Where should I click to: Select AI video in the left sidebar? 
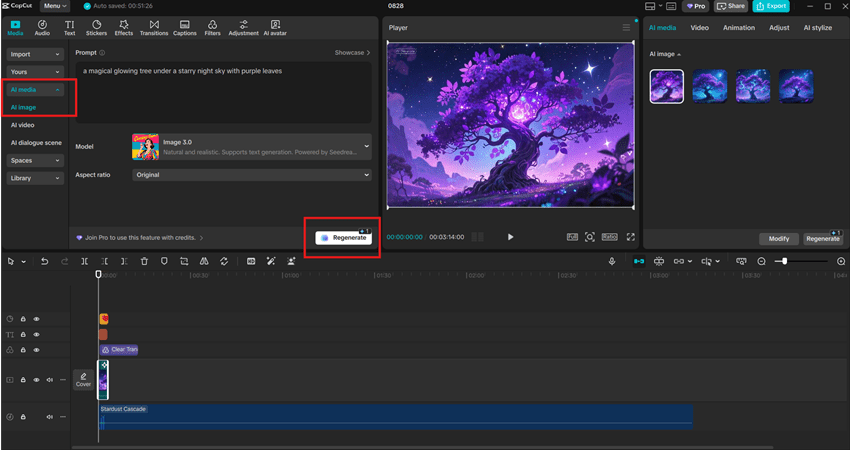pyautogui.click(x=23, y=125)
